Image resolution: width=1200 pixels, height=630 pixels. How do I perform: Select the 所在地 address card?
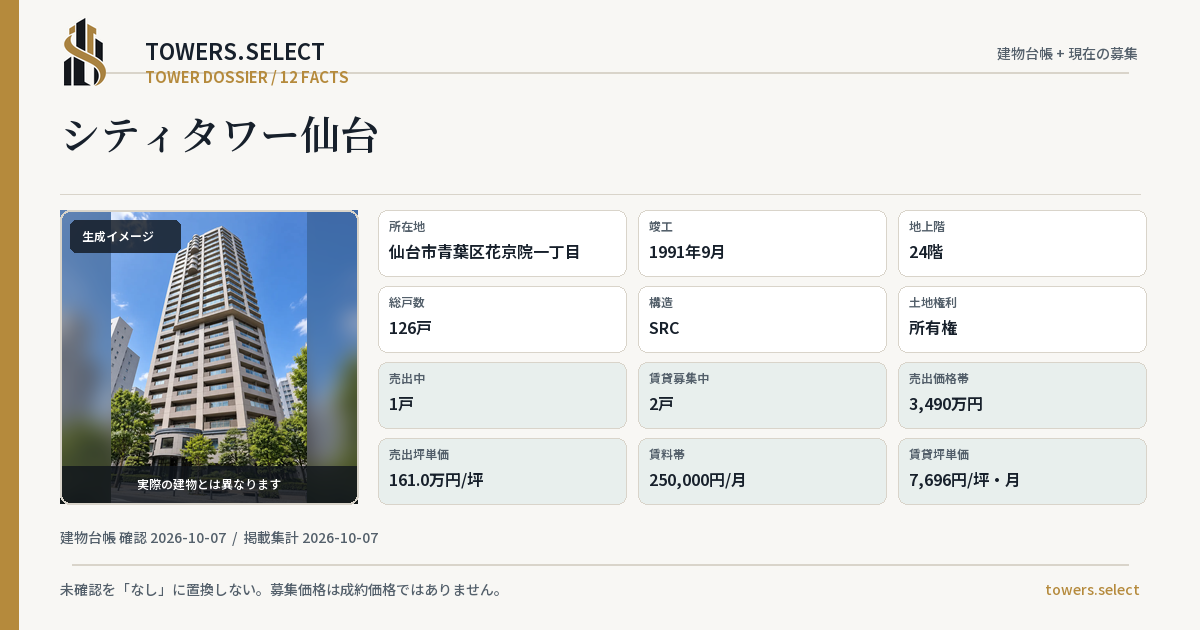pyautogui.click(x=502, y=243)
